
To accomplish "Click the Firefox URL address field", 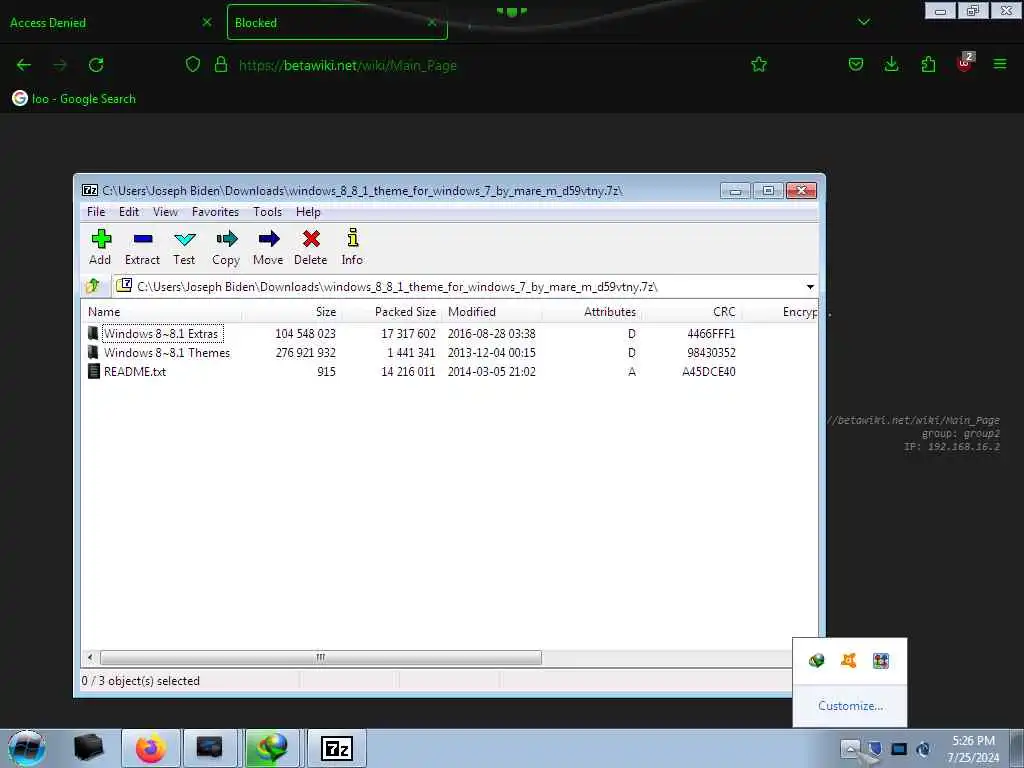I will [477, 65].
